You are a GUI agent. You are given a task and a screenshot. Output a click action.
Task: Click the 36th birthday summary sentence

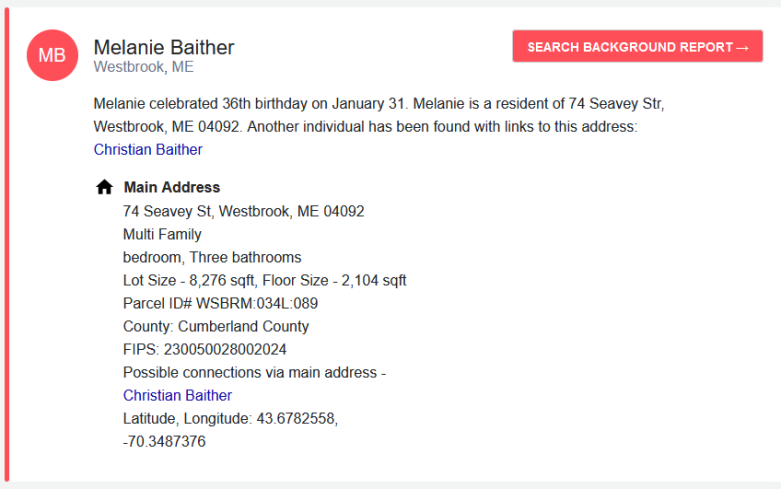coord(251,104)
